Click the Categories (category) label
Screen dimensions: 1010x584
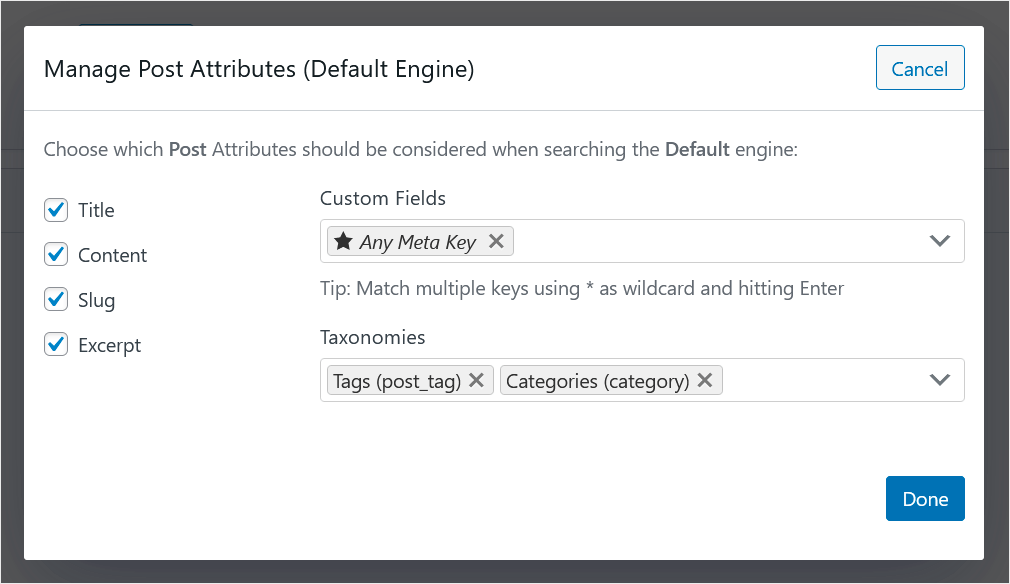(598, 381)
